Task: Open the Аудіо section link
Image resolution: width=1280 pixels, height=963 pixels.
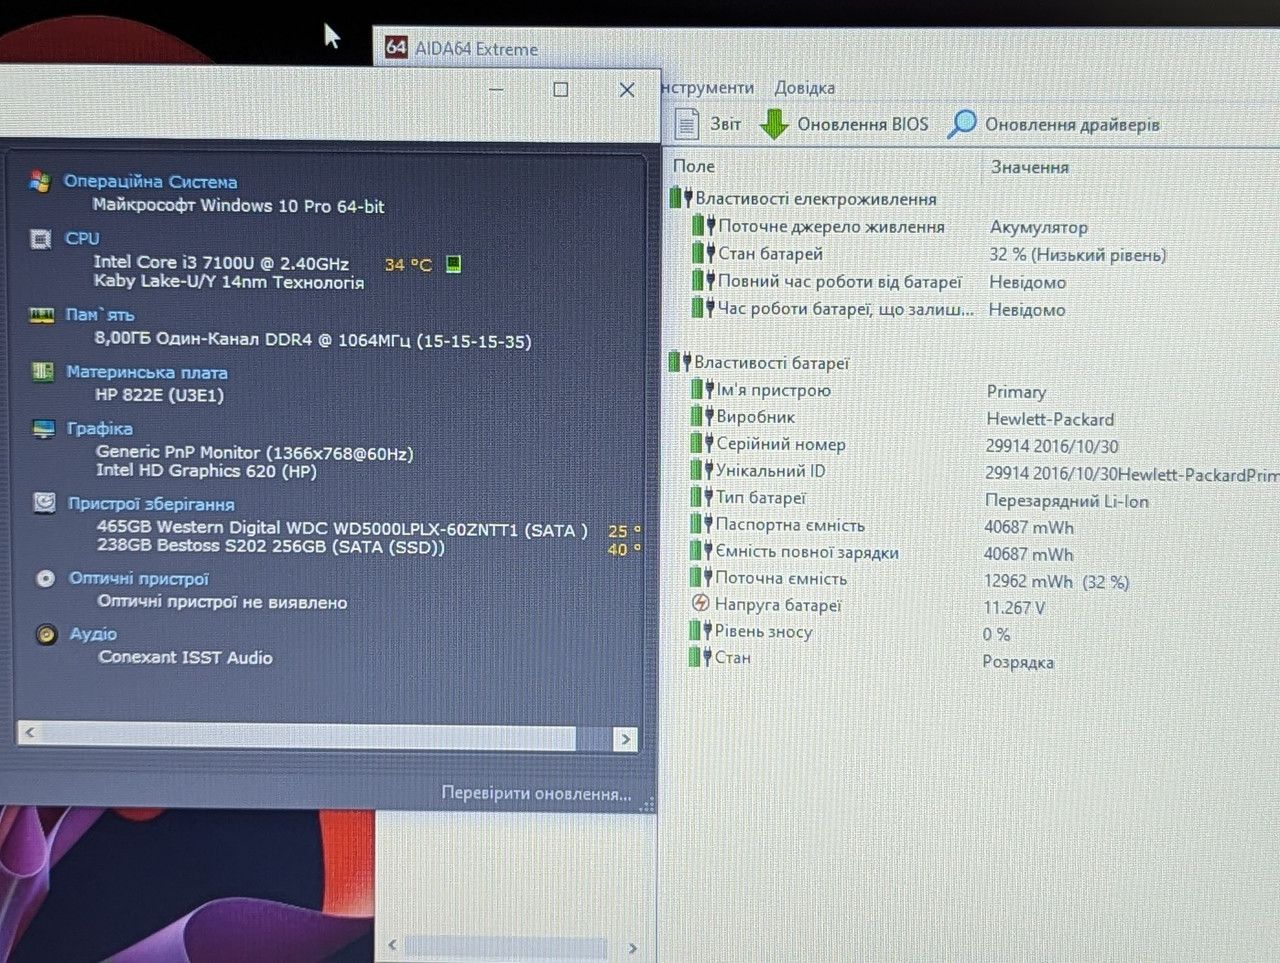Action: click(93, 634)
